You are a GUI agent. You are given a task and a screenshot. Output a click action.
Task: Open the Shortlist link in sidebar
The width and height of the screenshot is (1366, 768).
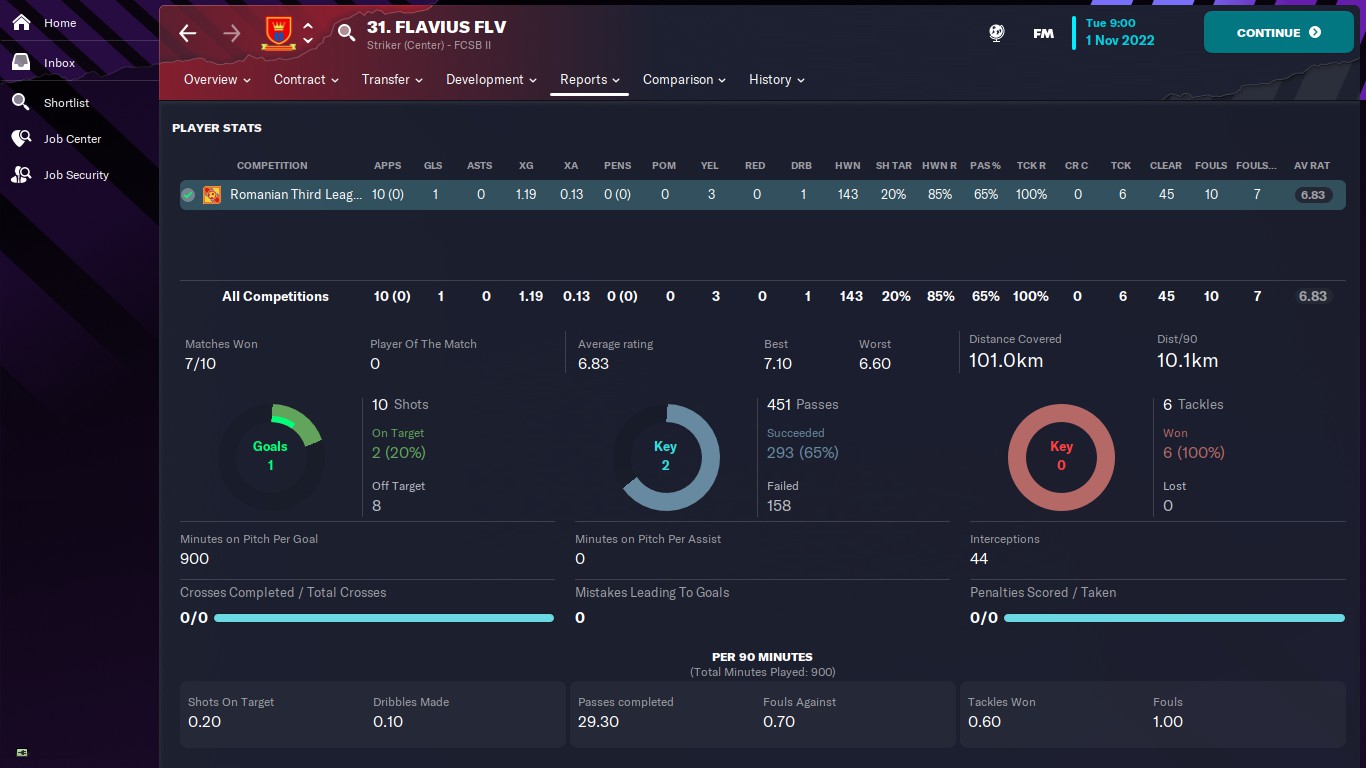tap(66, 103)
